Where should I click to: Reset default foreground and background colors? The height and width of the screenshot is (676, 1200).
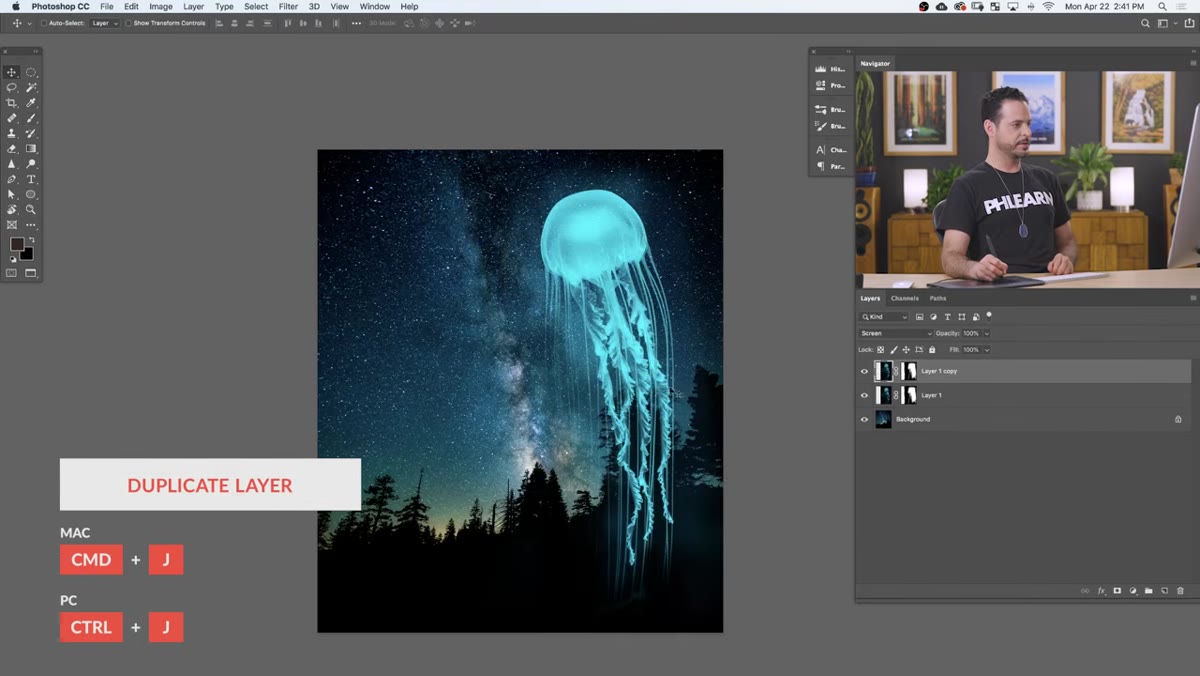(x=13, y=259)
